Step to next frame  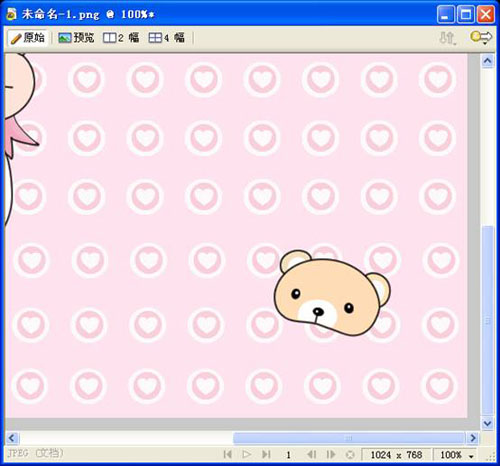[x=331, y=454]
